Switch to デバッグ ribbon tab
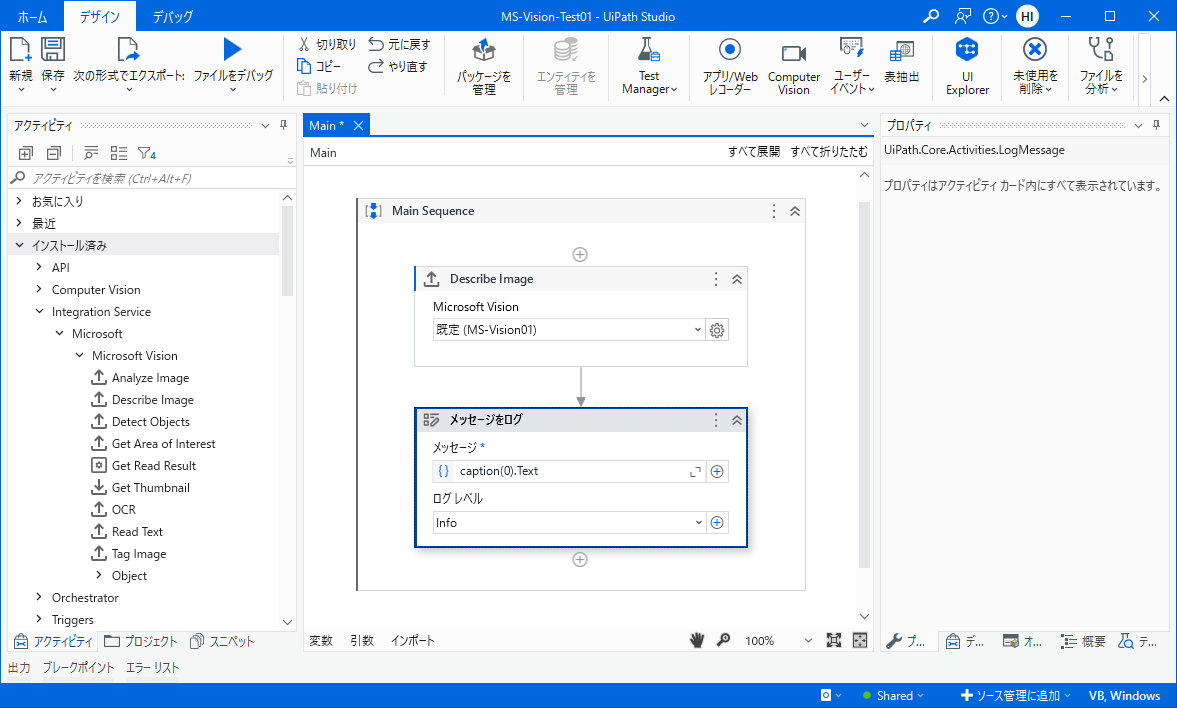This screenshot has width=1177, height=708. tap(173, 16)
